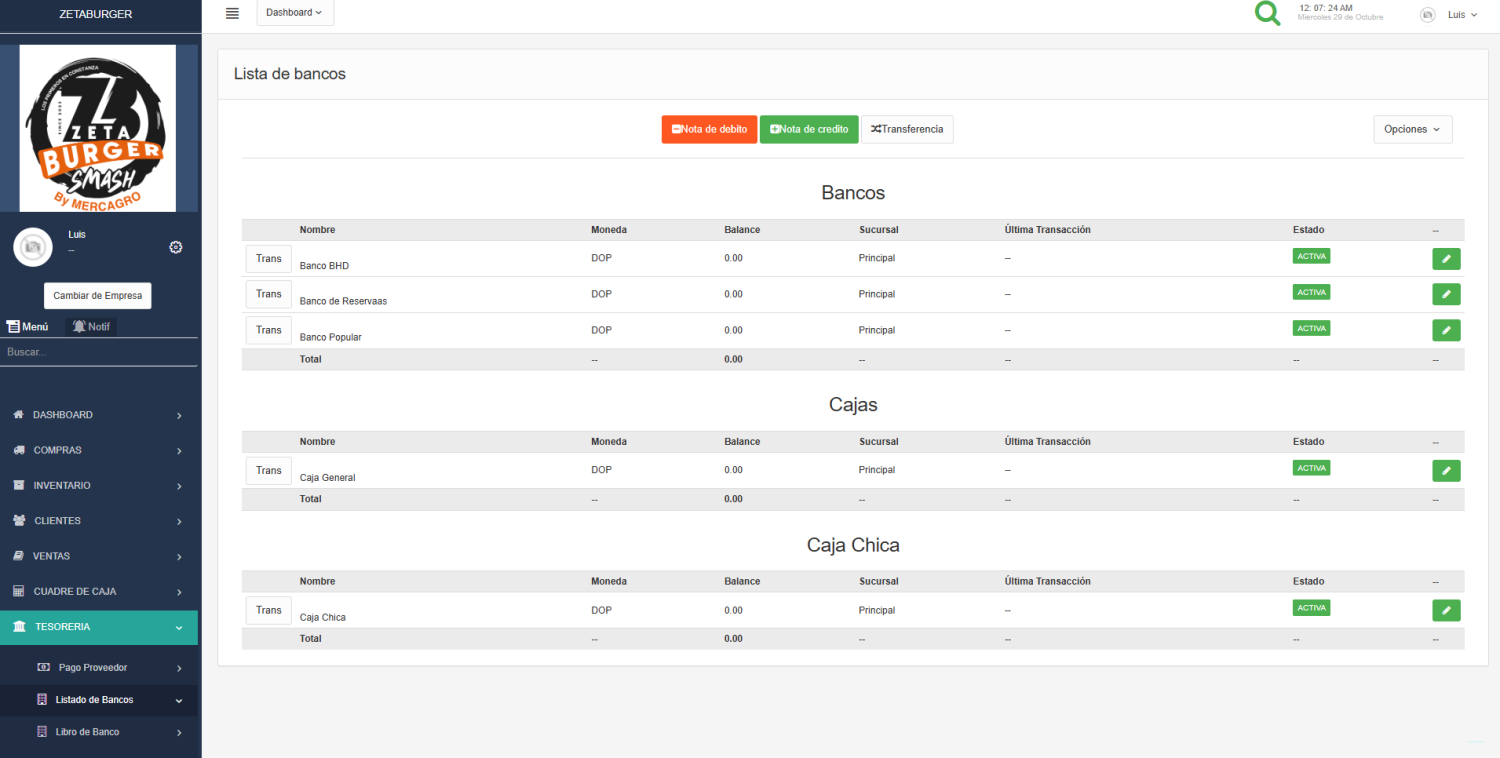The height and width of the screenshot is (758, 1500).
Task: Switch to the Notif tab
Action: click(91, 326)
